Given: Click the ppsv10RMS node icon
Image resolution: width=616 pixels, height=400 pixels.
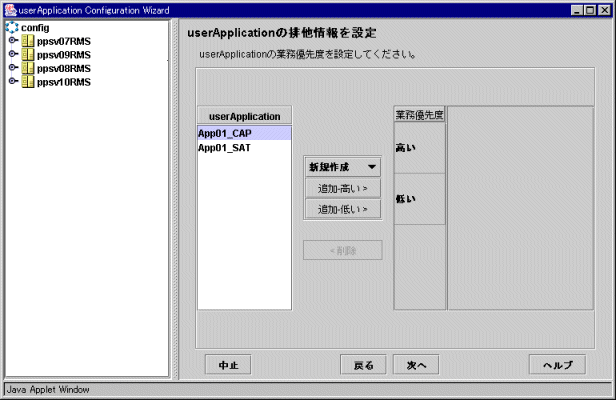Looking at the screenshot, I should 28,81.
